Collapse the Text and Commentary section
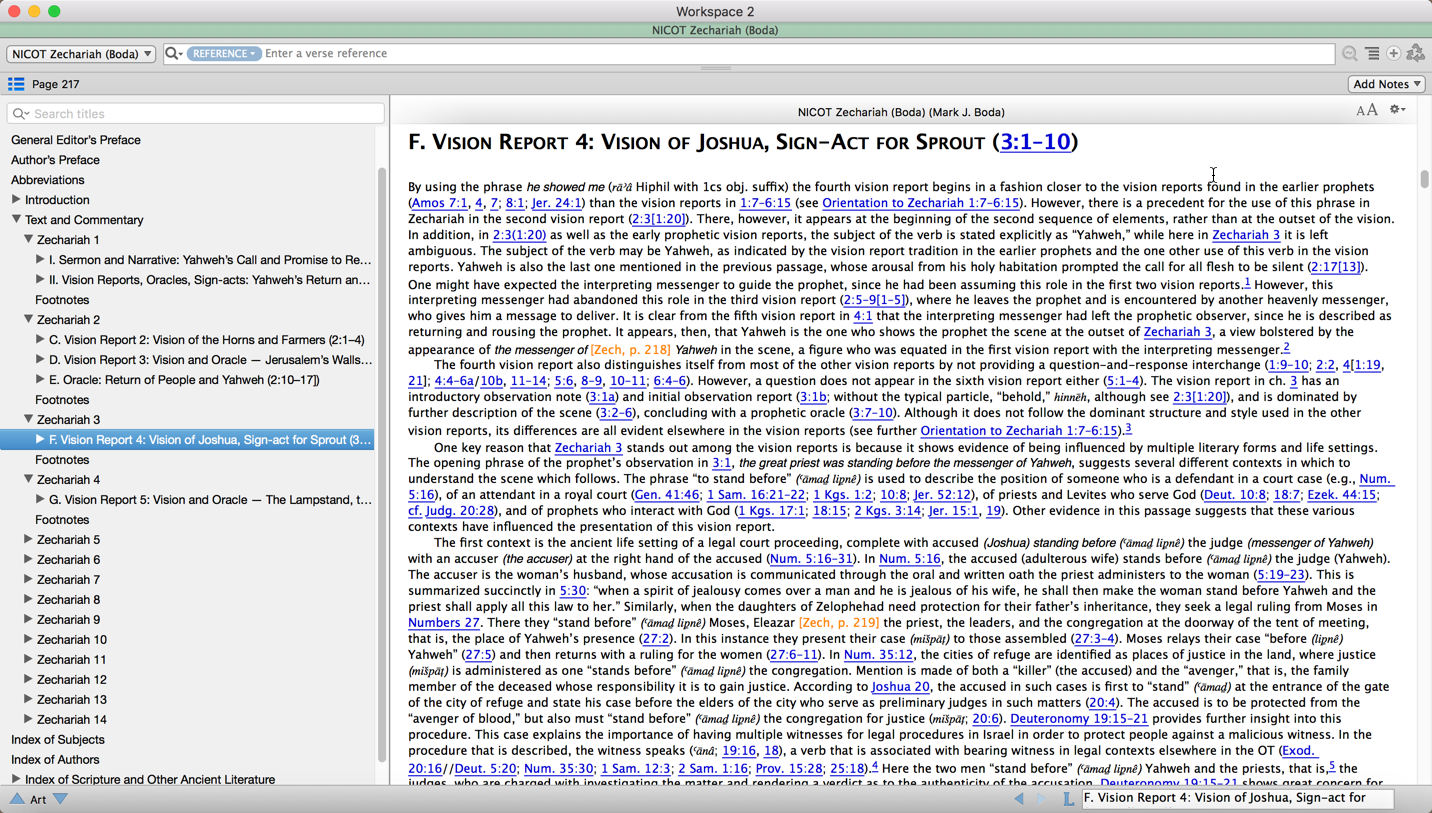The width and height of the screenshot is (1432, 813). coord(16,220)
